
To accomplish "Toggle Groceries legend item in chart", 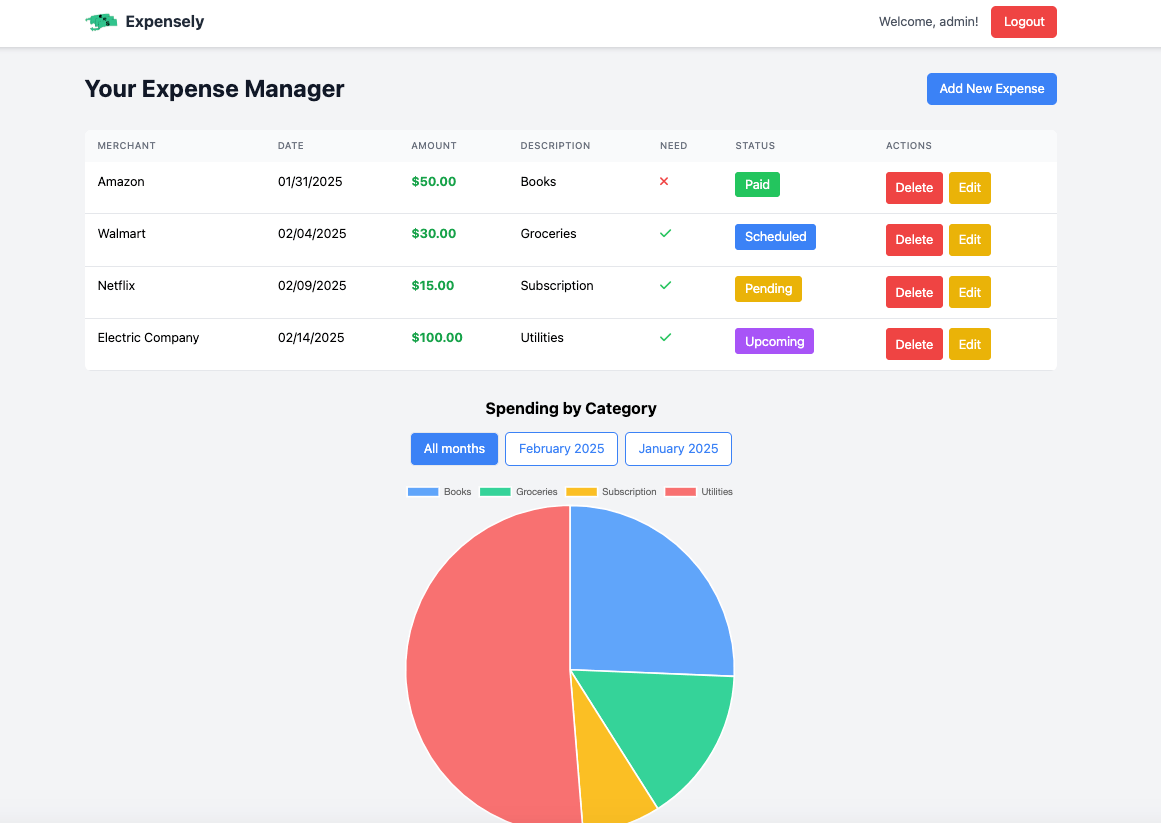I will click(518, 492).
